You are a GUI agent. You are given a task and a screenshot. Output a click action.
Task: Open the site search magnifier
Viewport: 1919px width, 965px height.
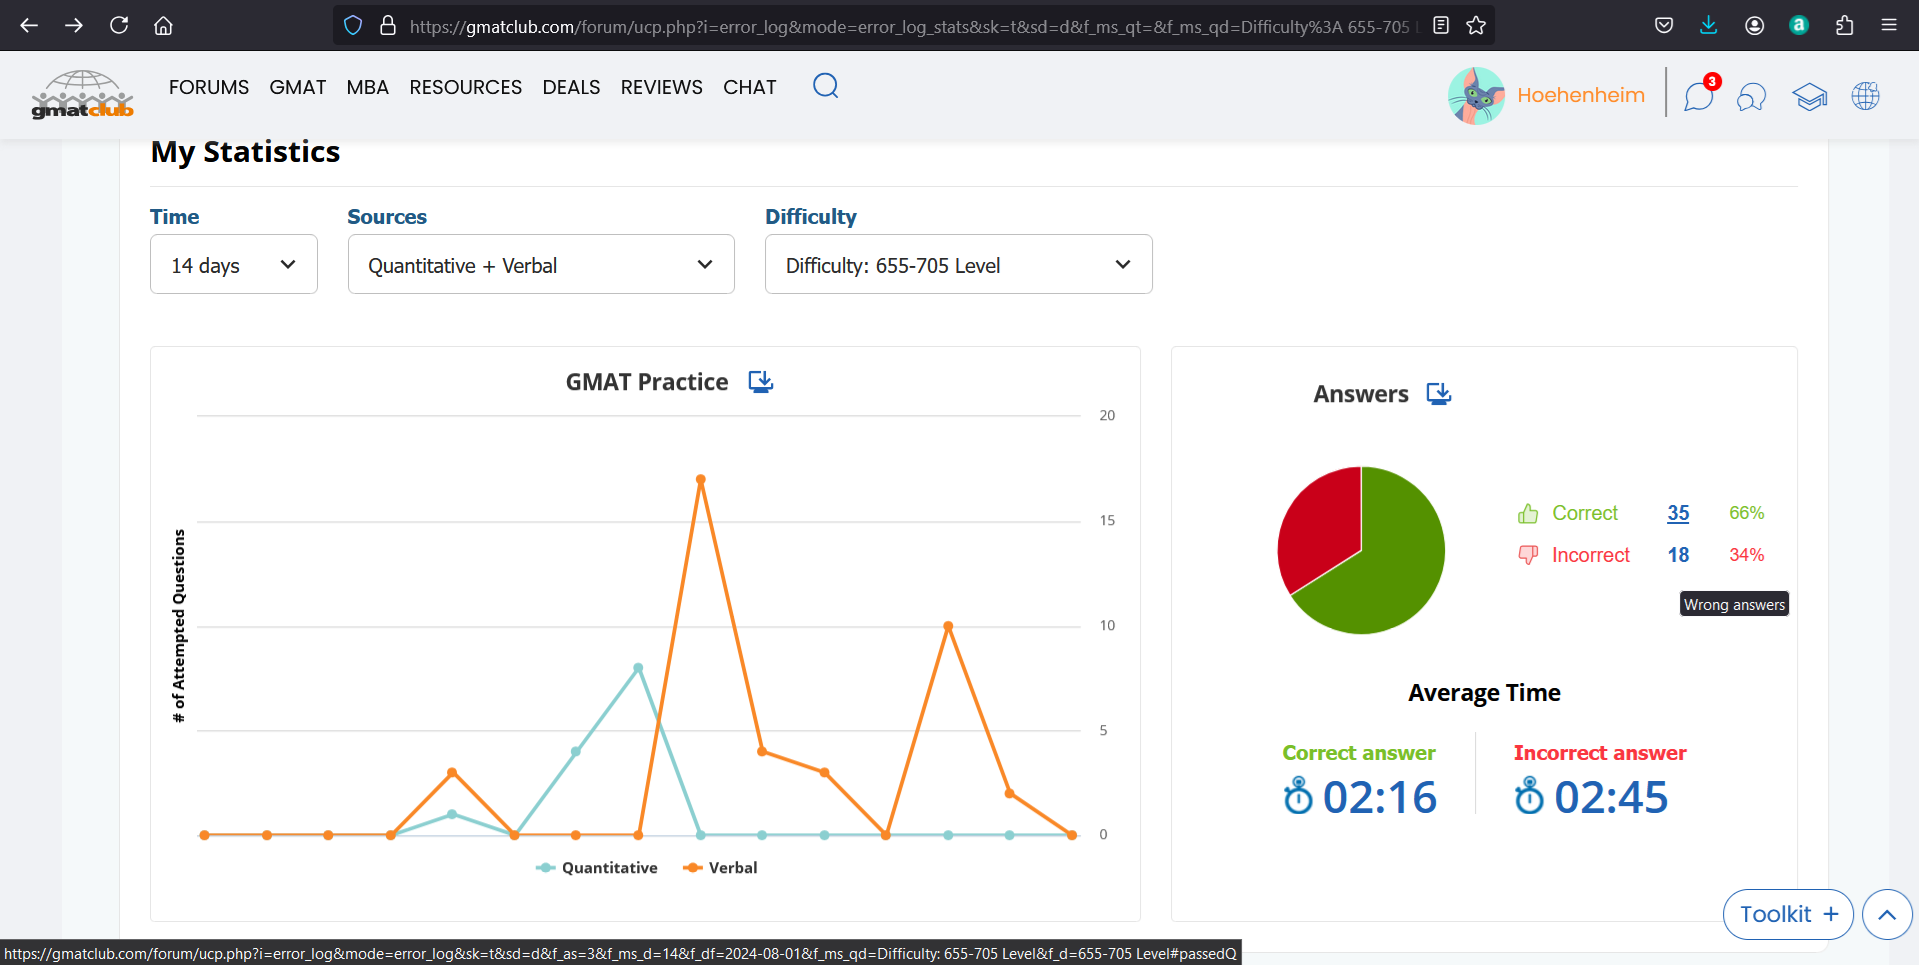point(825,86)
